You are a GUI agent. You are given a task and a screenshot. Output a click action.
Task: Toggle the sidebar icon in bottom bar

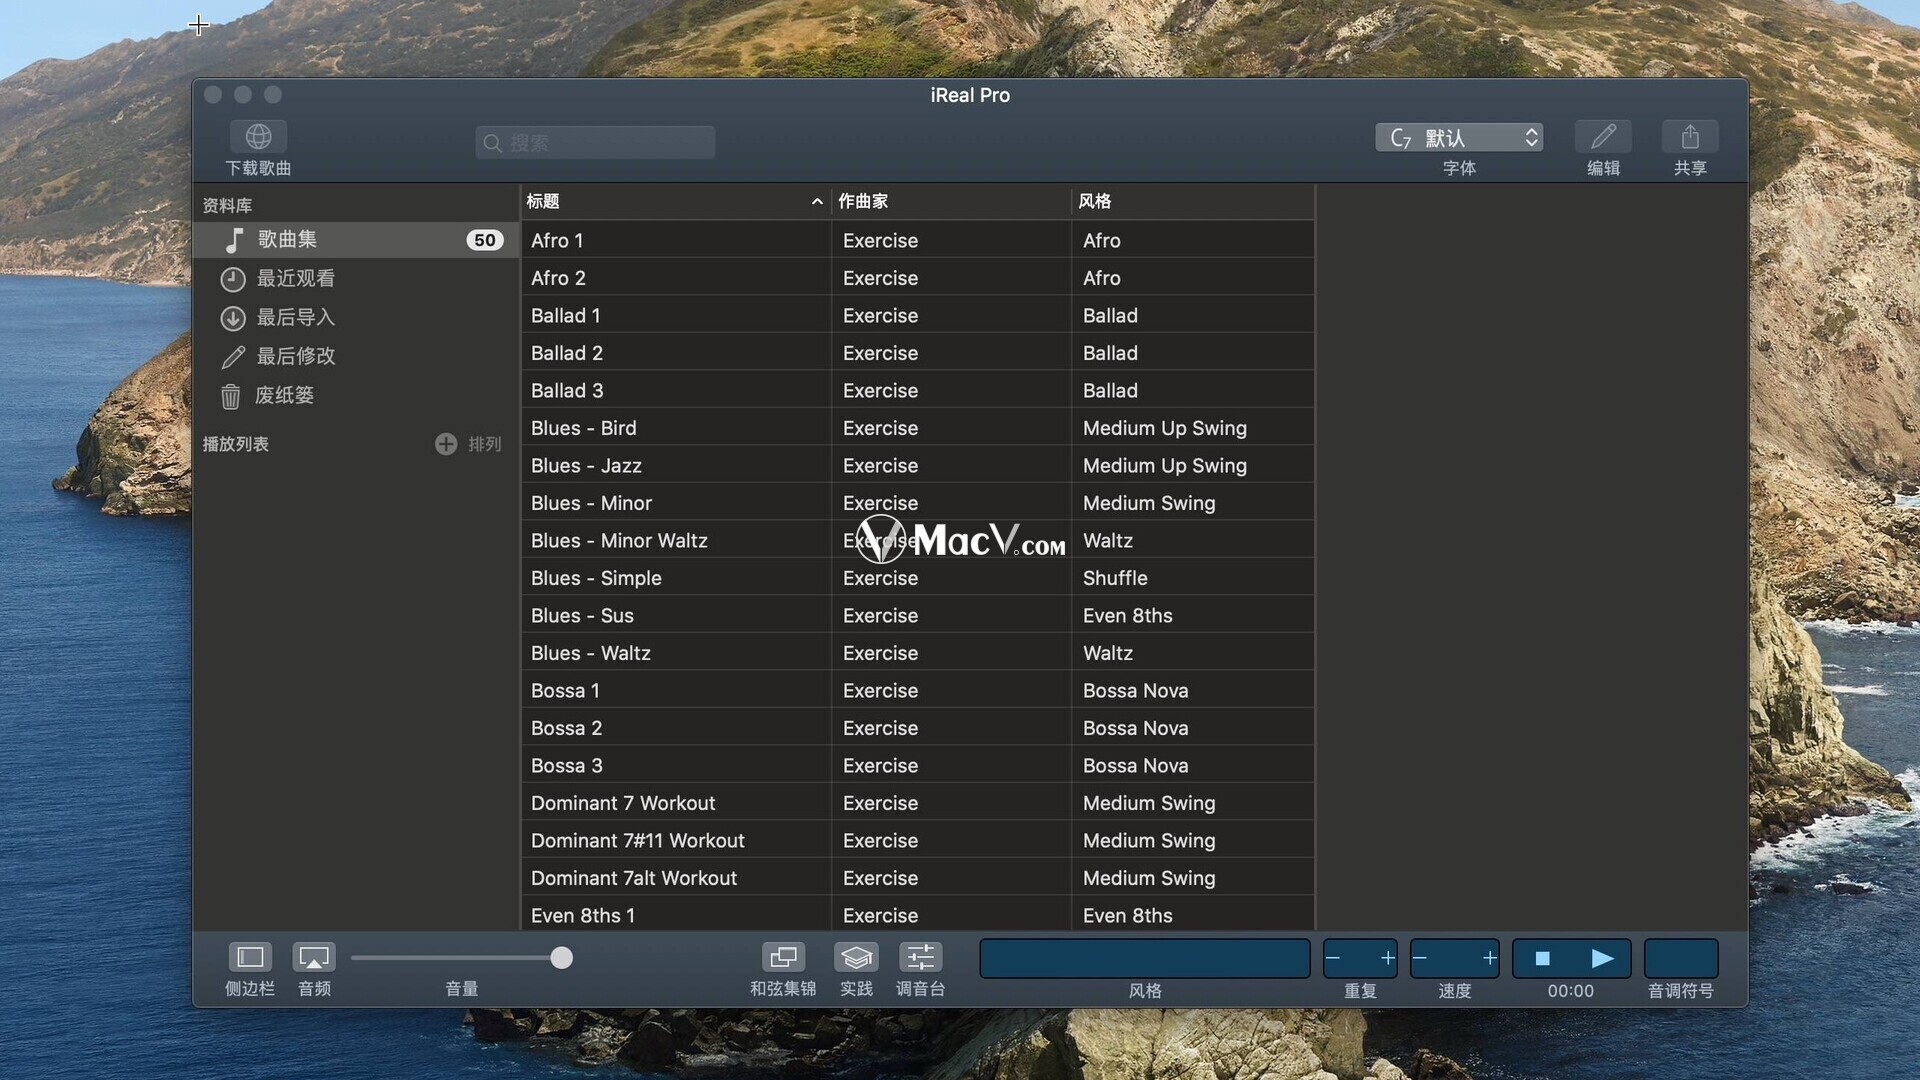pyautogui.click(x=250, y=957)
